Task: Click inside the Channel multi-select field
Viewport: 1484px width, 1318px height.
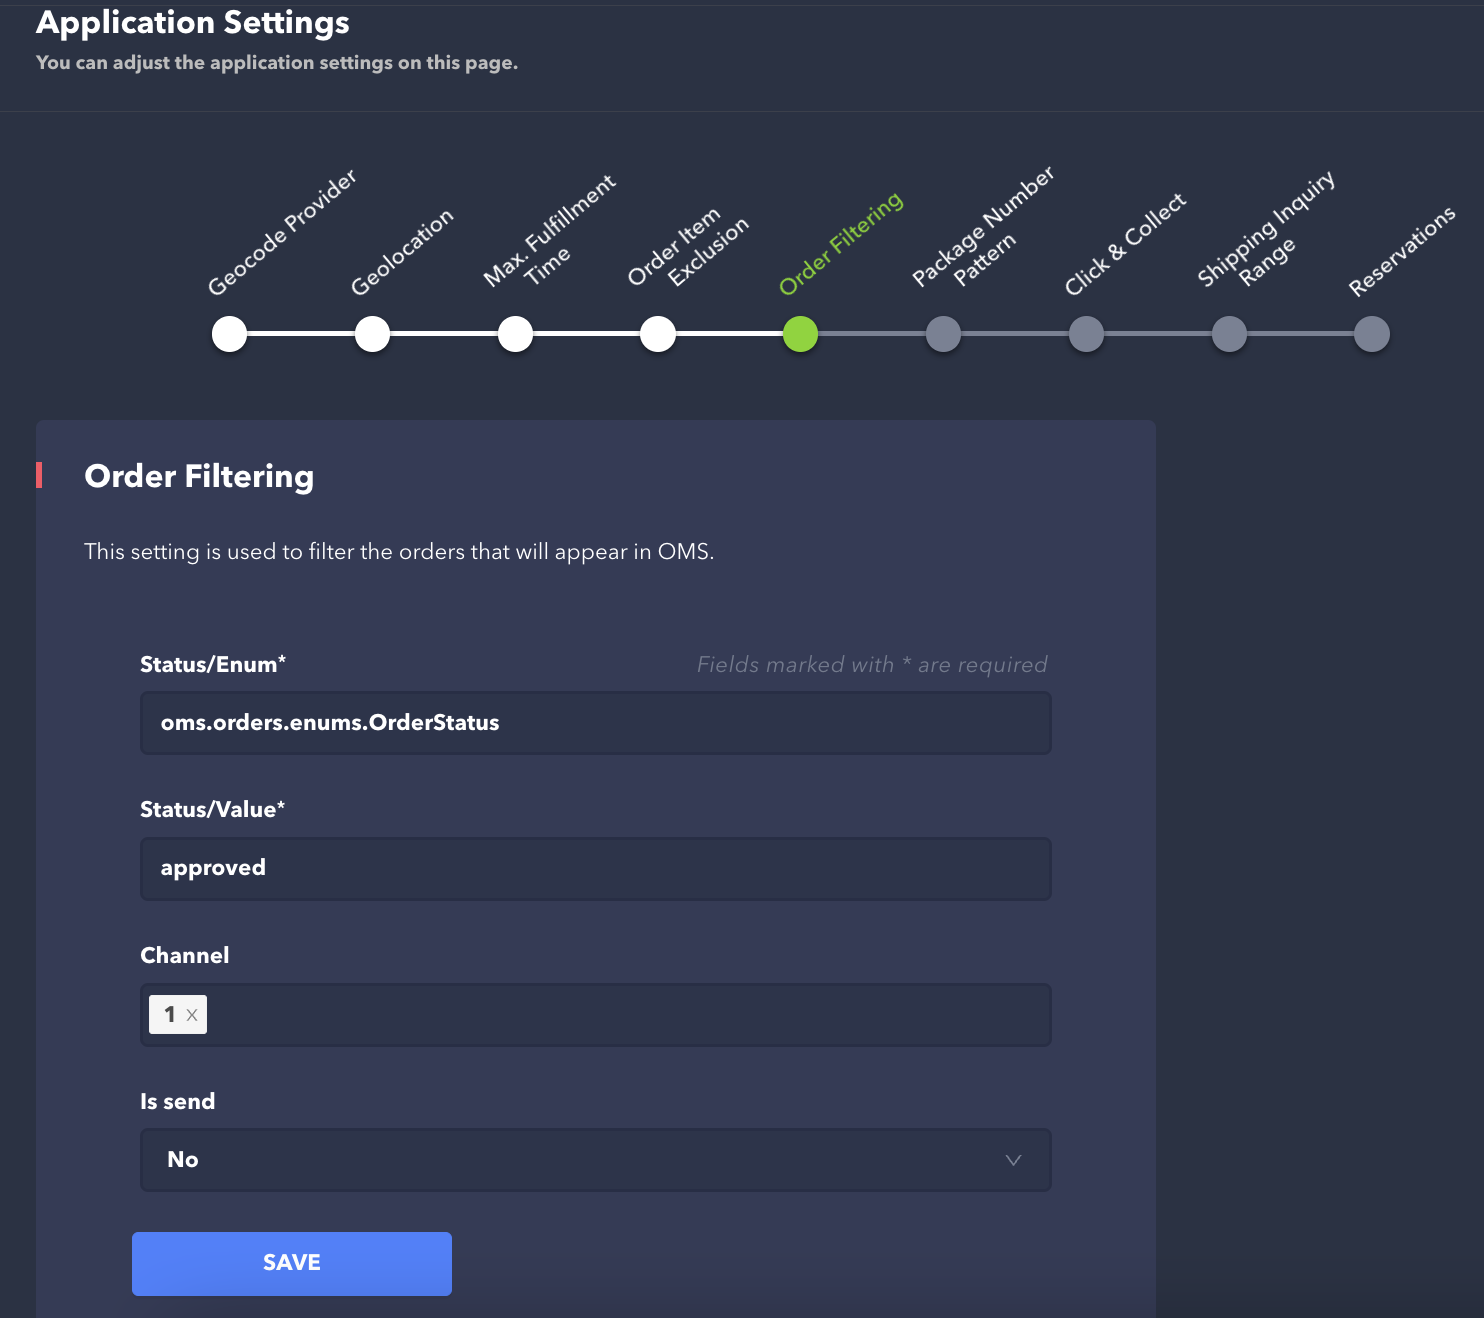Action: pos(620,1015)
